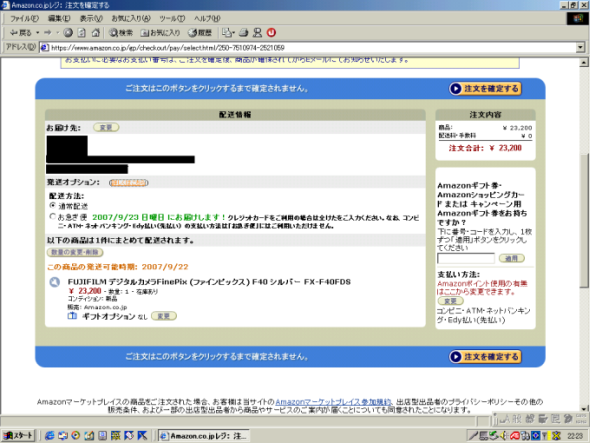Click the red round toolbar icon
The image size is (590, 443).
pyautogui.click(x=271, y=33)
